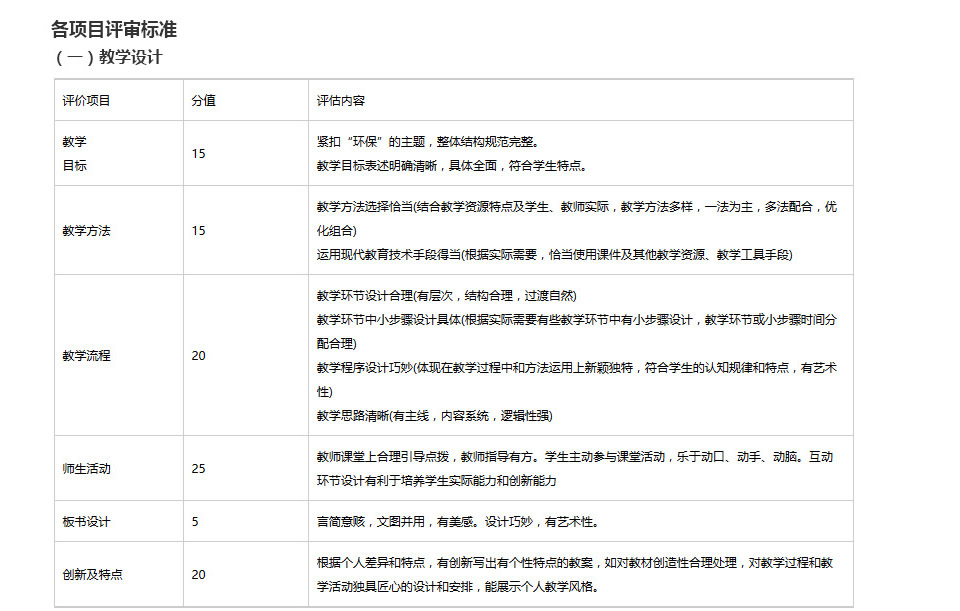960x611 pixels.
Task: Select the 教学方法 row label
Action: coord(86,230)
